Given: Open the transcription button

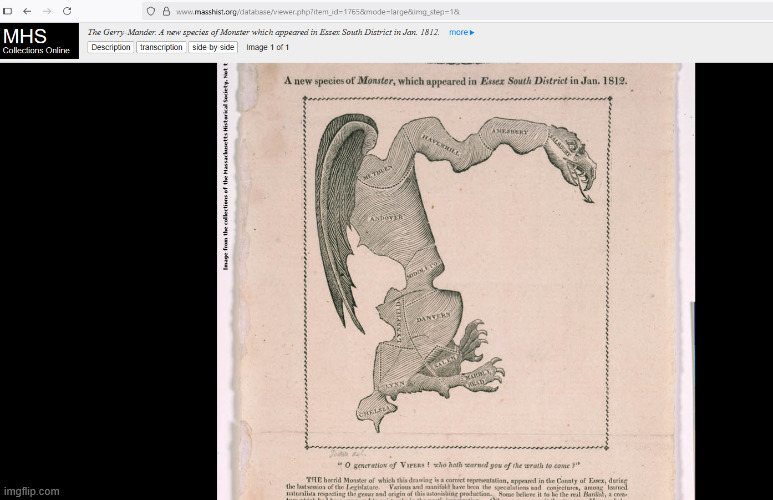Looking at the screenshot, I should pos(161,47).
